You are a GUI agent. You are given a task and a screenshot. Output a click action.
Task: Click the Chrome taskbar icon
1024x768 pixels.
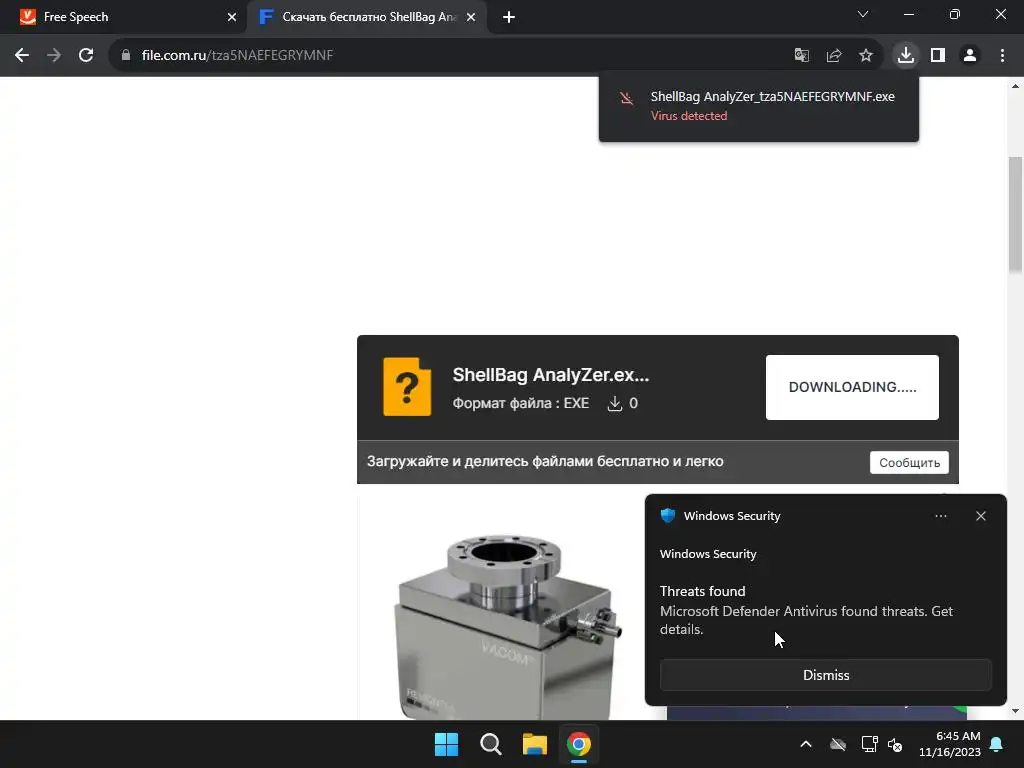tap(579, 744)
